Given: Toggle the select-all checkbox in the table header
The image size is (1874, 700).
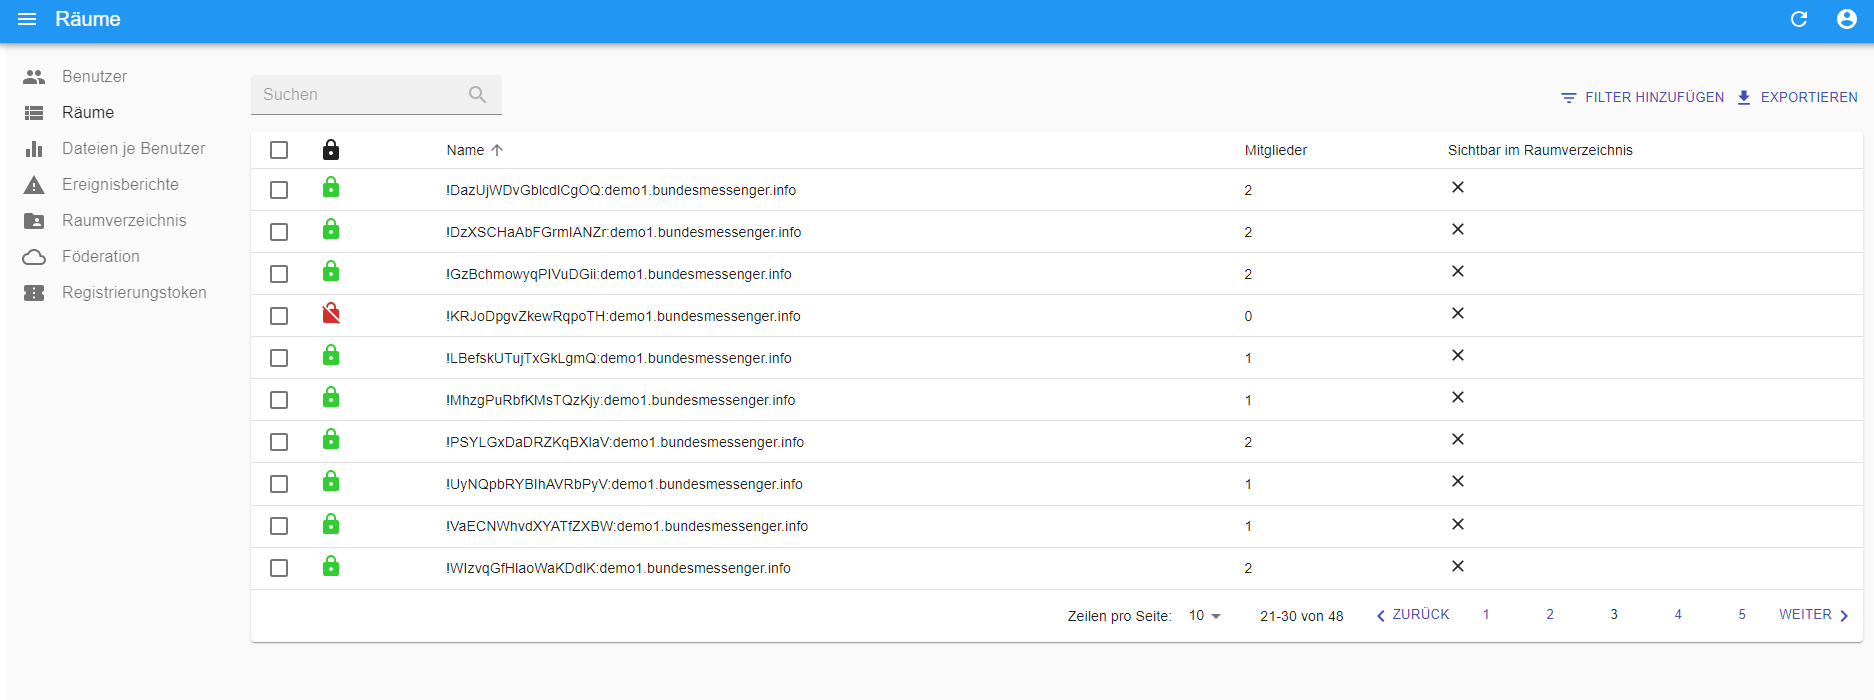Looking at the screenshot, I should 279,150.
